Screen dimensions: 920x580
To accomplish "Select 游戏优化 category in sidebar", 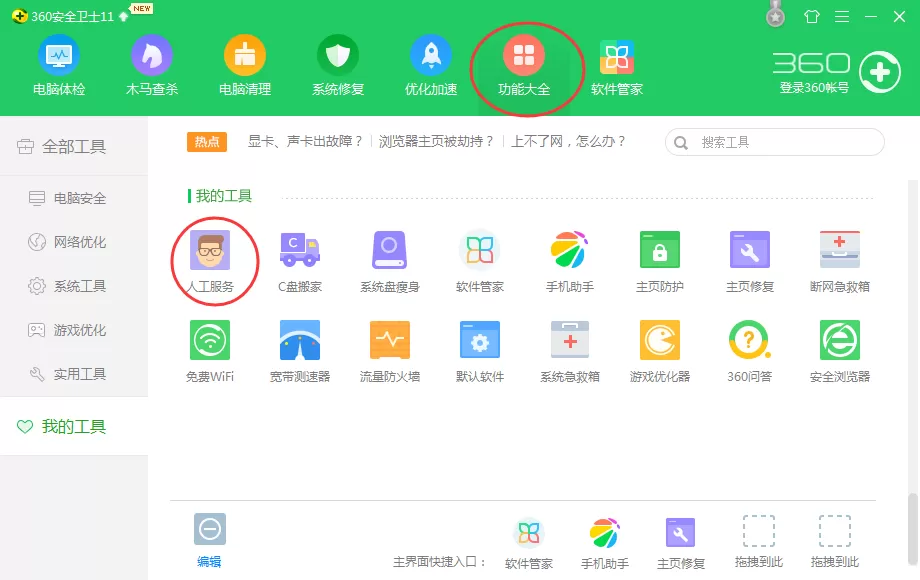I will click(74, 330).
